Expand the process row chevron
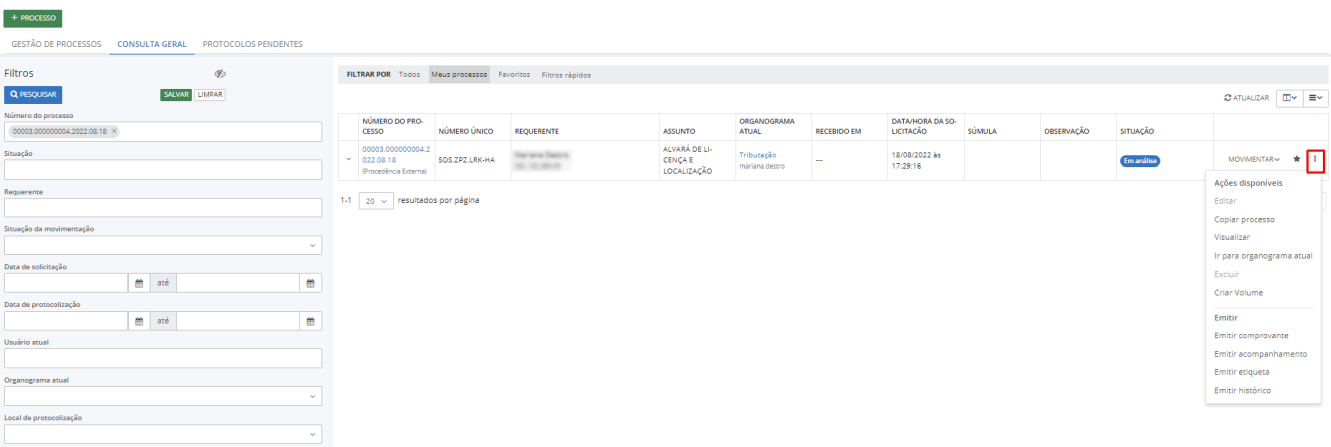 click(348, 159)
